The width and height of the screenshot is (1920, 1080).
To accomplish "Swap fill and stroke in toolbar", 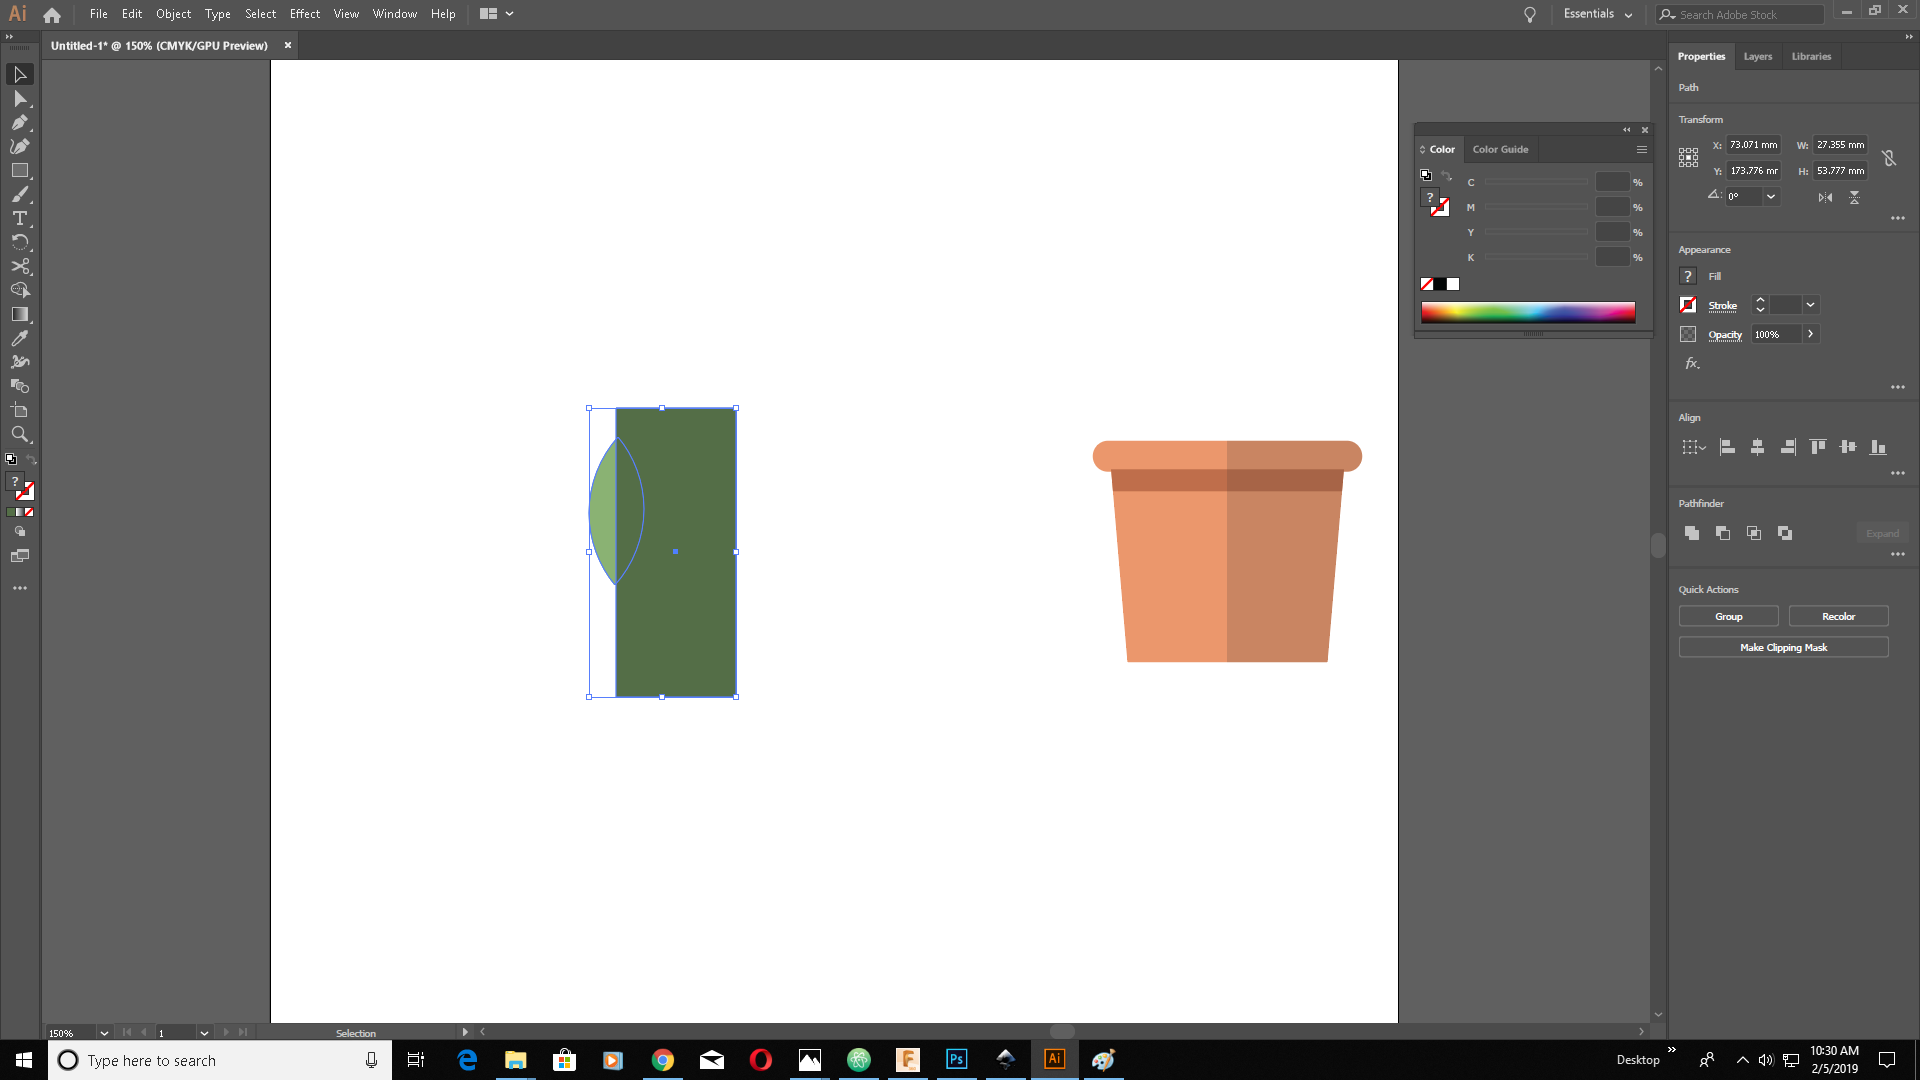I will (32, 460).
